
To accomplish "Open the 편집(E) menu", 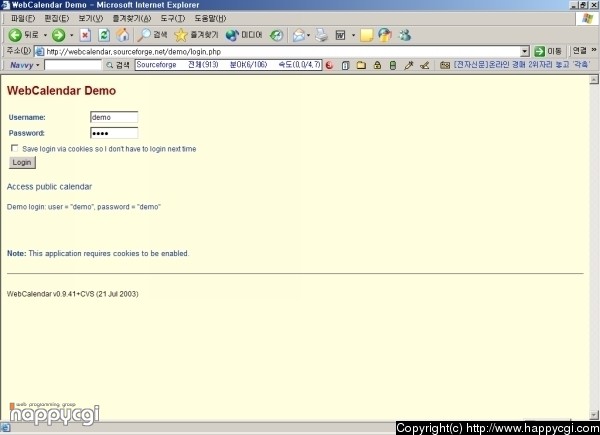I will (56, 18).
